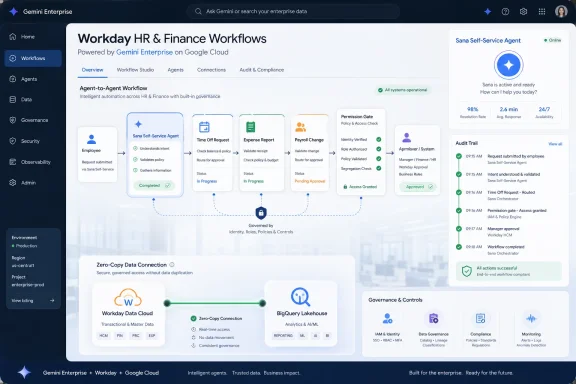Viewport: 576px width, 384px height.
Task: Click the Compliance document icon
Action: [480, 318]
